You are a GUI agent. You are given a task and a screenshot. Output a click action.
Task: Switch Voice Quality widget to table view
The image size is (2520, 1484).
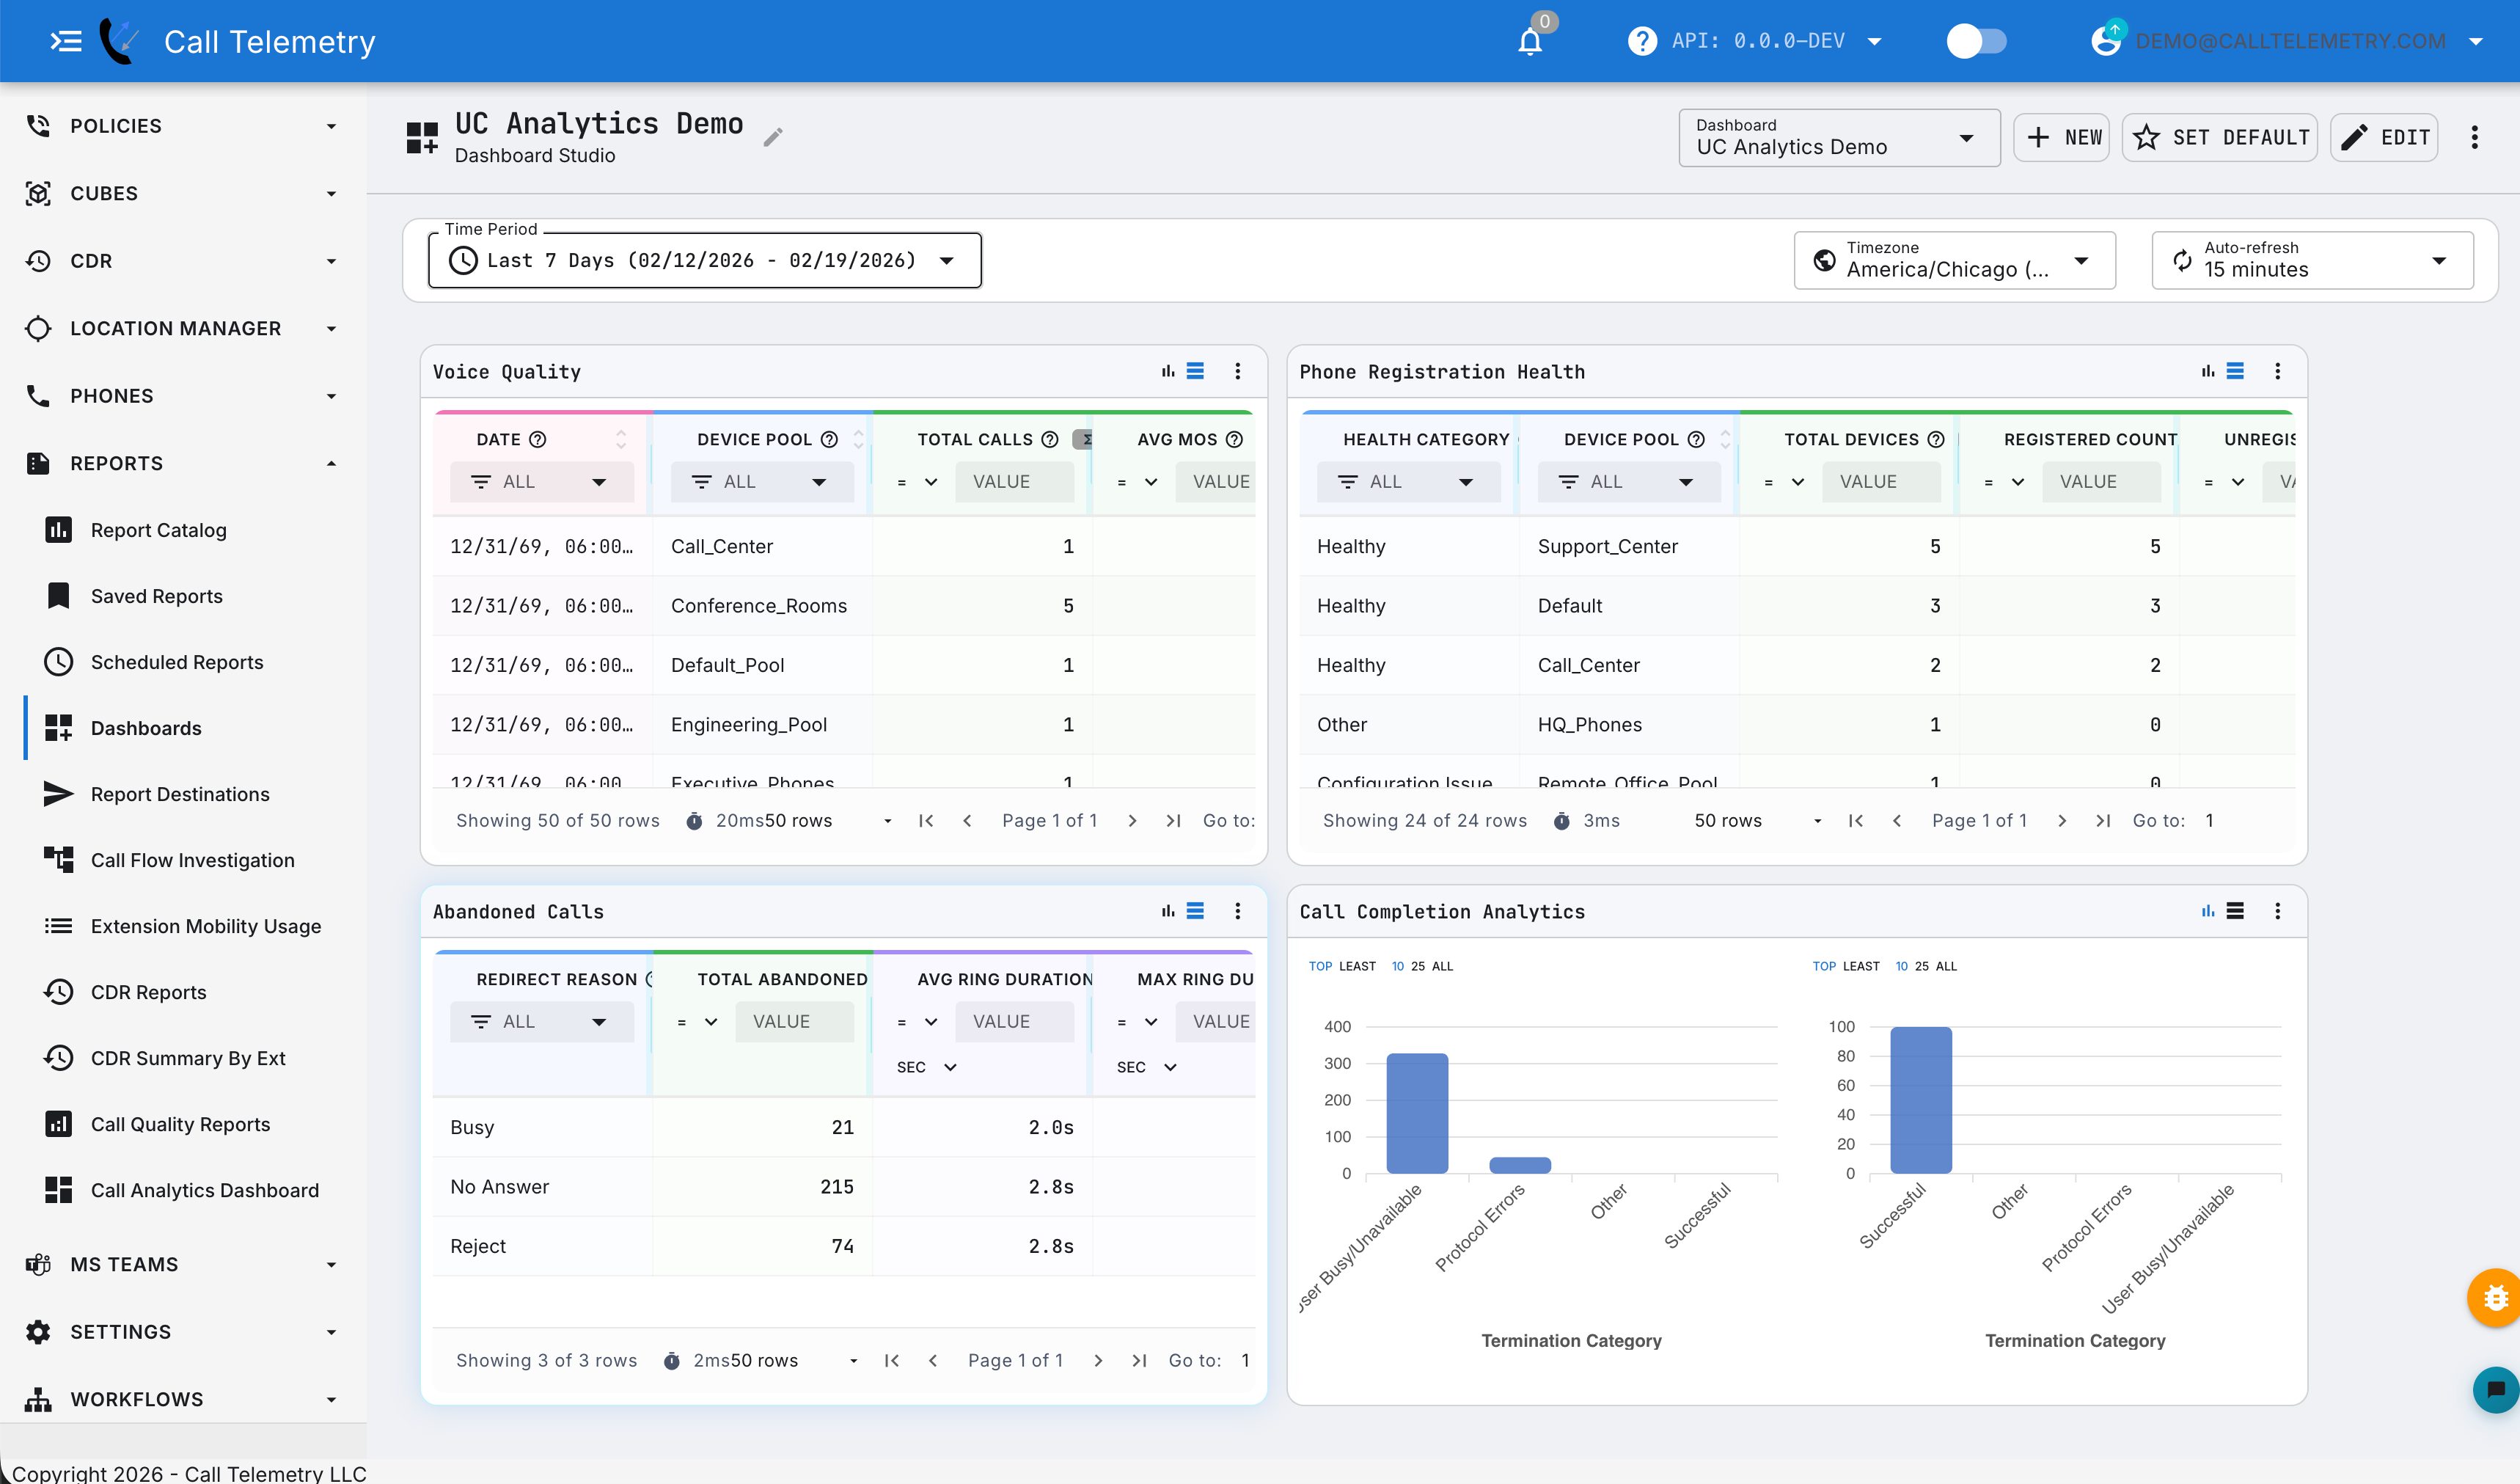coord(1195,371)
